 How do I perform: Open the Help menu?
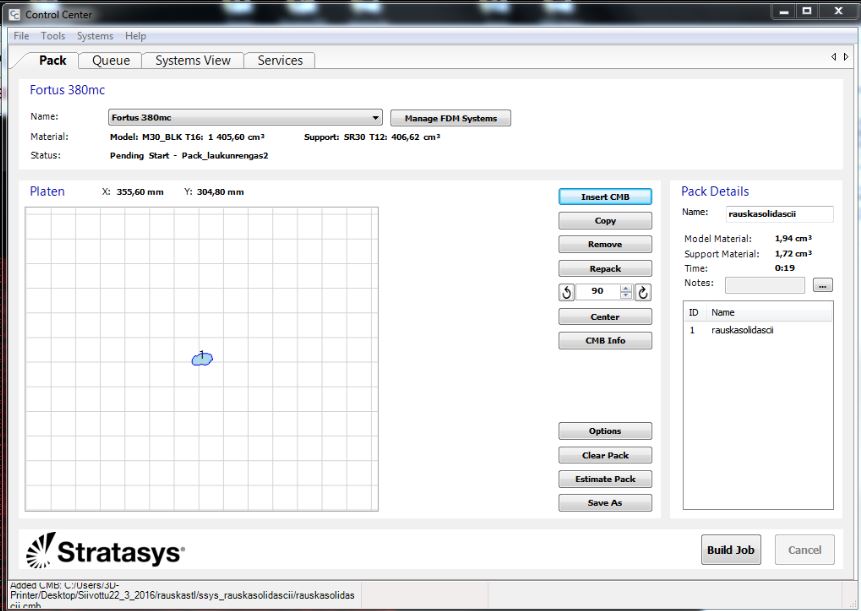tap(136, 36)
